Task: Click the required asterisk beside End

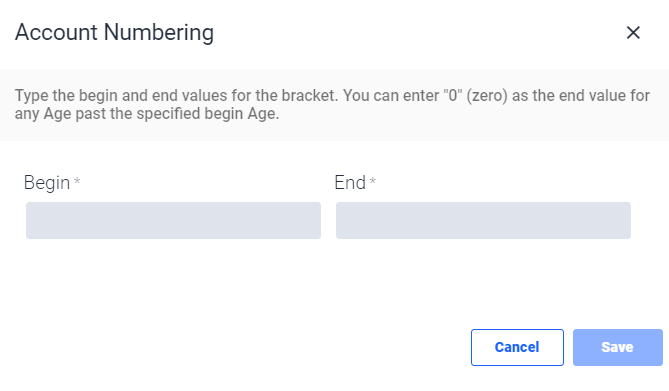Action: pos(372,181)
